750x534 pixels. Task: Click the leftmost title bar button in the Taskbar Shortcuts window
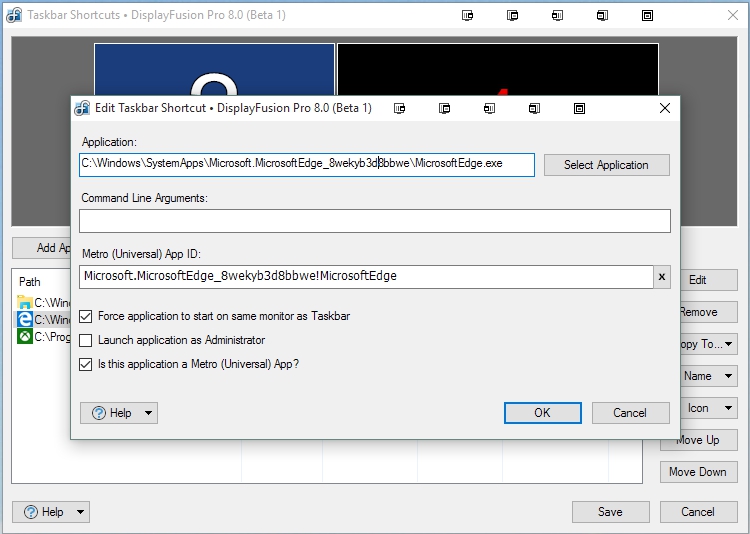pos(467,15)
